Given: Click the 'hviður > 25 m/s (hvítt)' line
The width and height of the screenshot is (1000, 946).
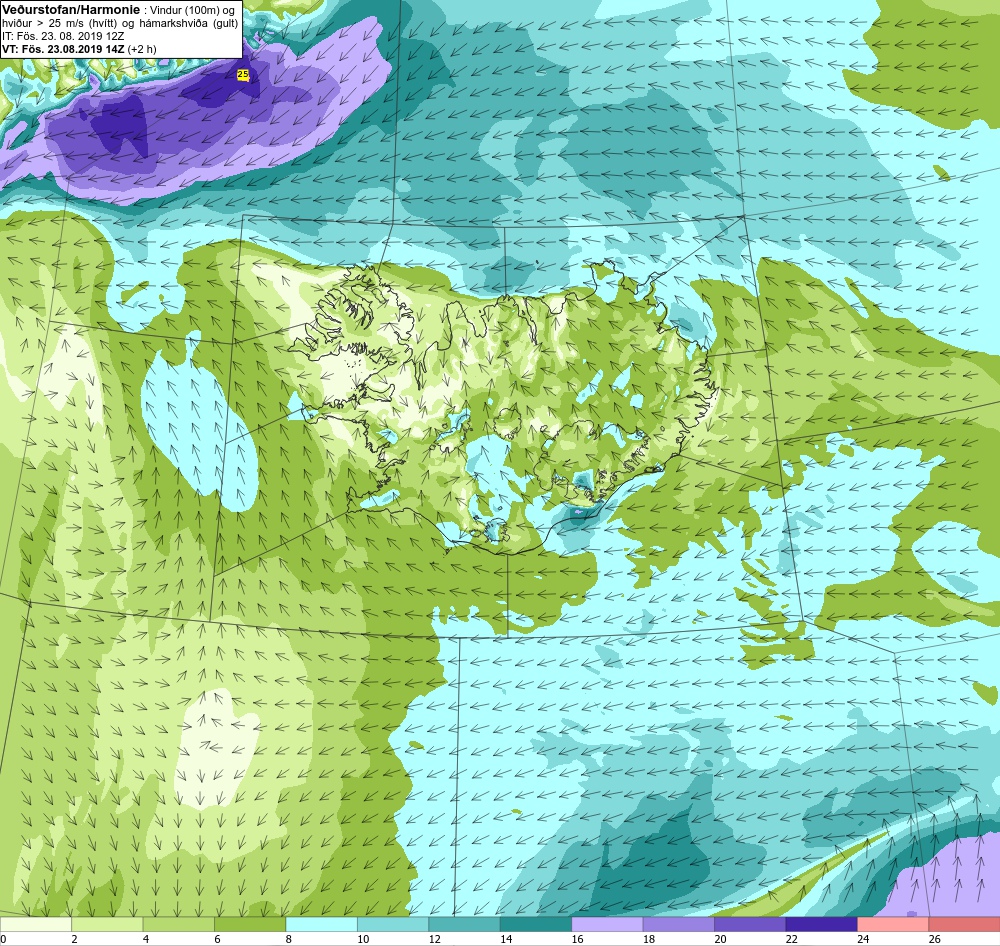Looking at the screenshot, I should (x=58, y=24).
